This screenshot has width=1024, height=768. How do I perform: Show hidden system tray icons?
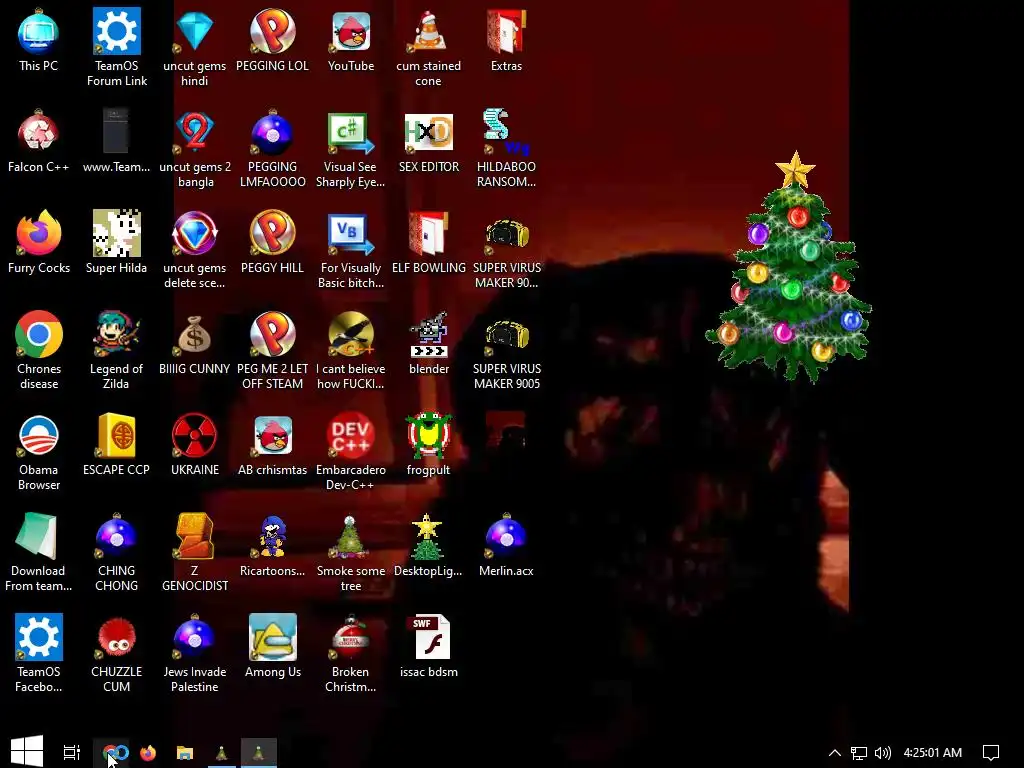[834, 752]
